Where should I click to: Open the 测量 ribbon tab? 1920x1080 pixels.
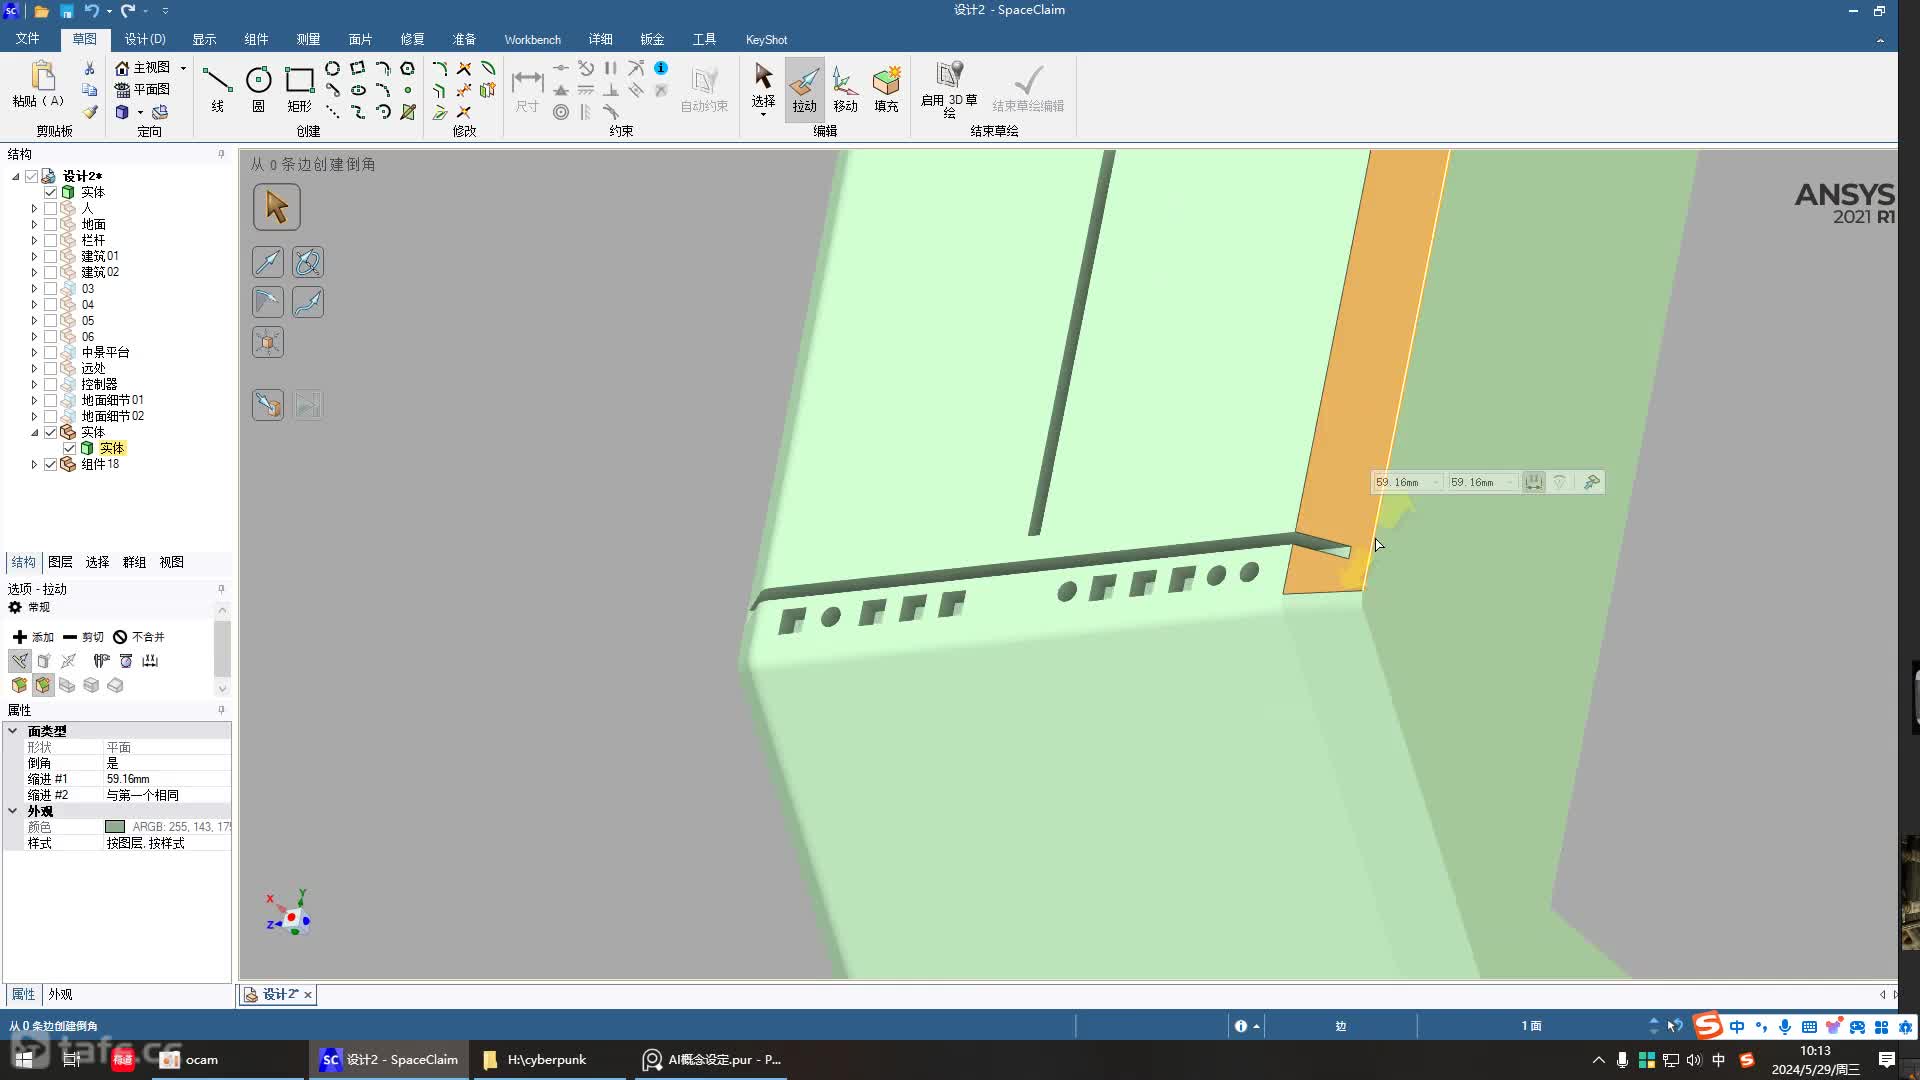[x=308, y=39]
